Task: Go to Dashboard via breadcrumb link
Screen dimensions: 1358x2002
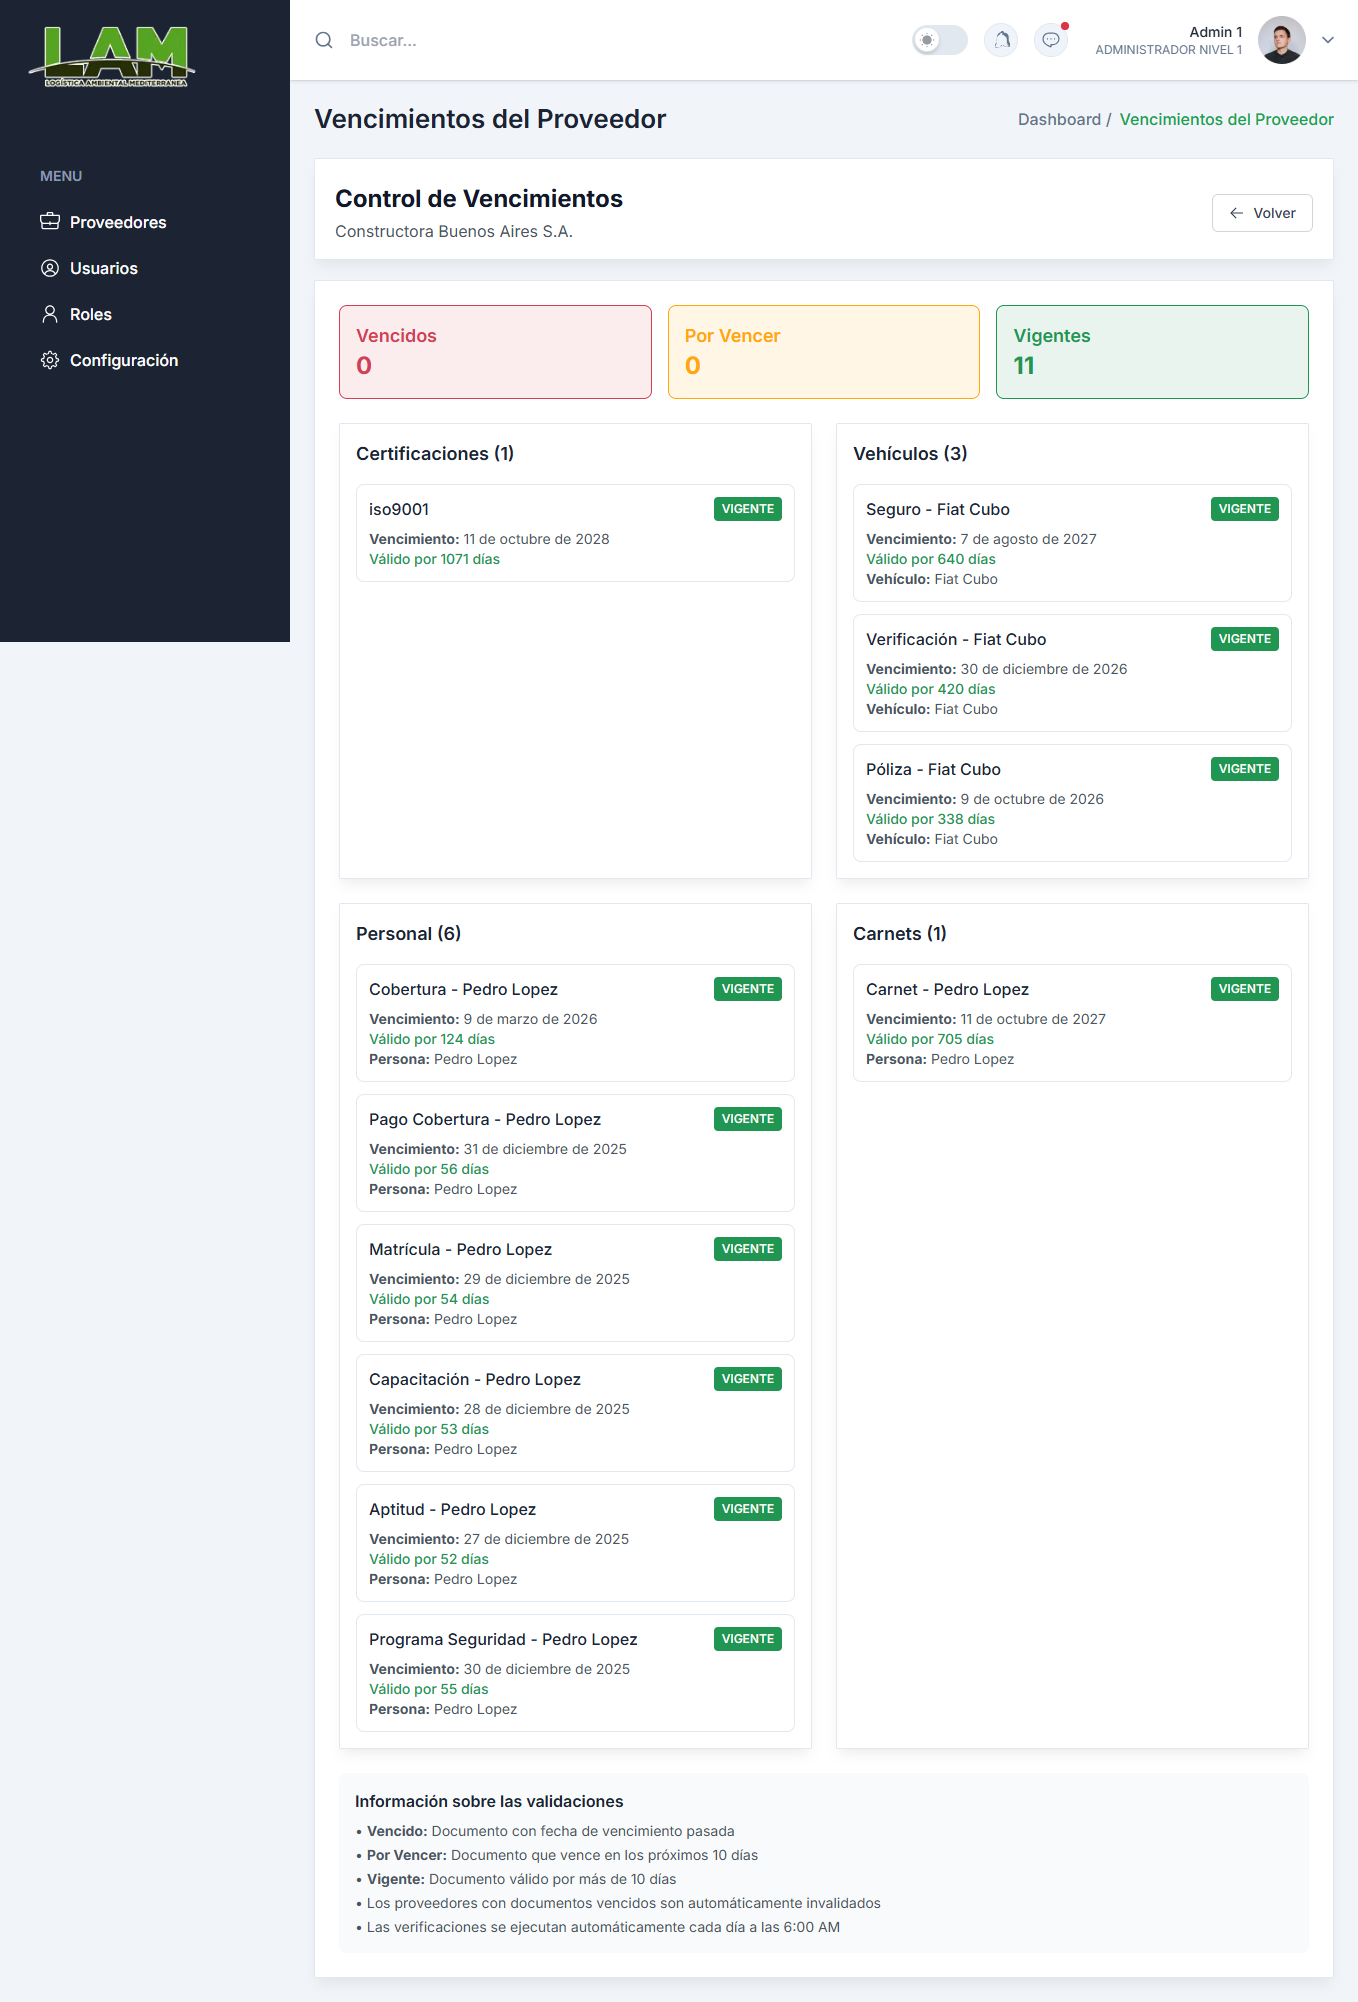Action: click(x=1059, y=119)
